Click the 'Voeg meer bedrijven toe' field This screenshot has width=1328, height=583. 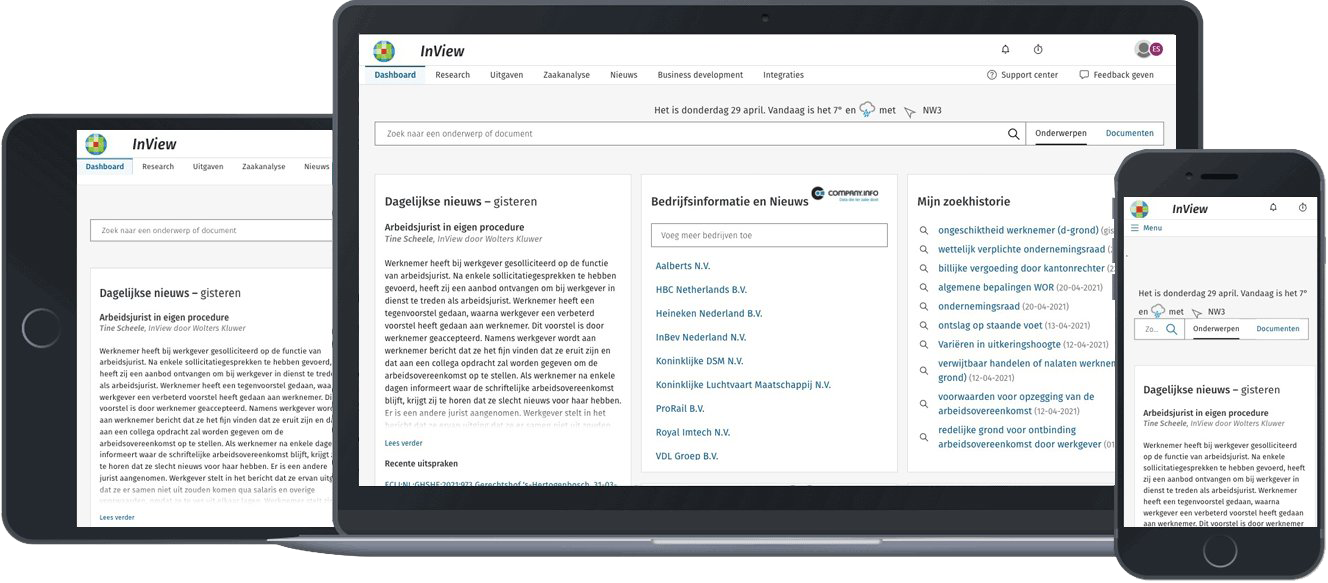coord(768,236)
